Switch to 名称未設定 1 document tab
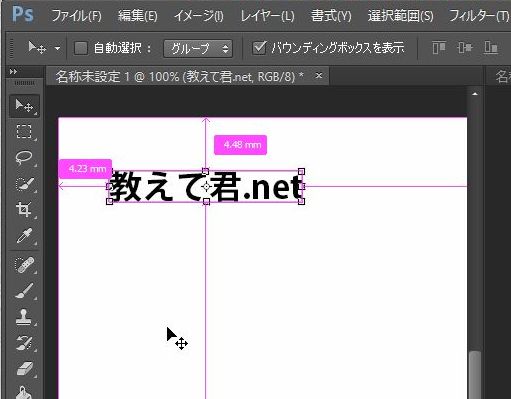Screen dimensions: 511x399 (180, 77)
